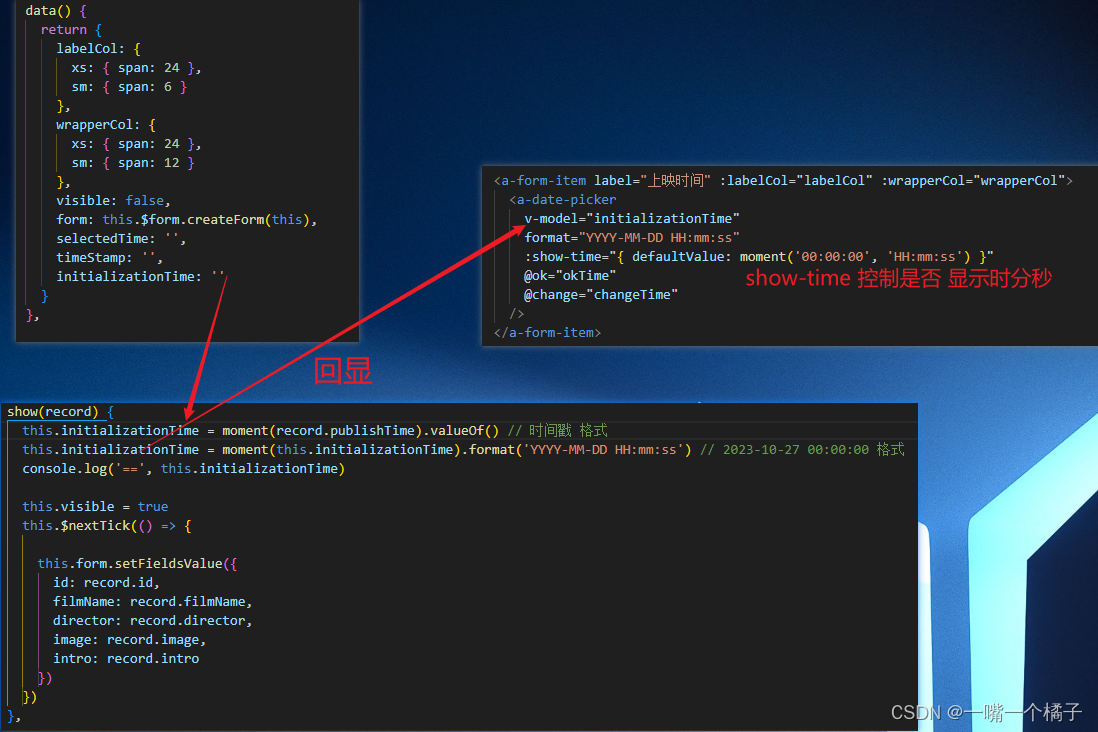
Task: Click the "timeStamp: ''," line
Action: pos(109,258)
